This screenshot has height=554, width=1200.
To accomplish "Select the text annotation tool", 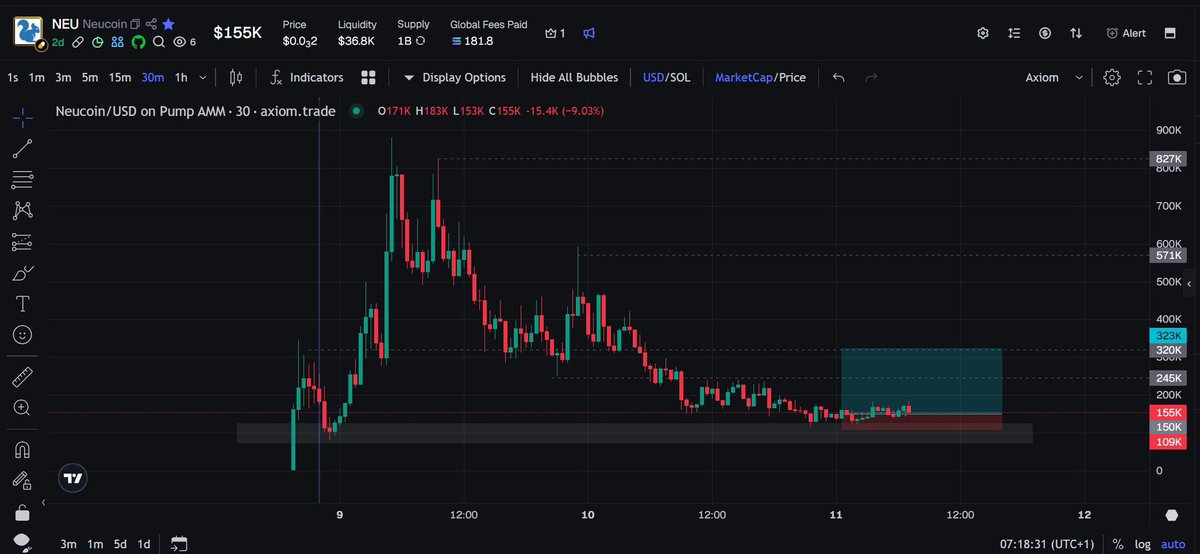I will (23, 303).
